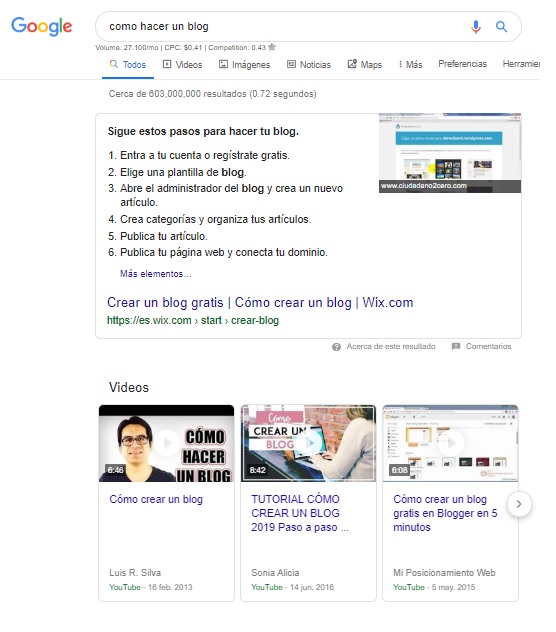This screenshot has width=556, height=632.
Task: Click the 'Videos' section heading
Action: [x=129, y=387]
